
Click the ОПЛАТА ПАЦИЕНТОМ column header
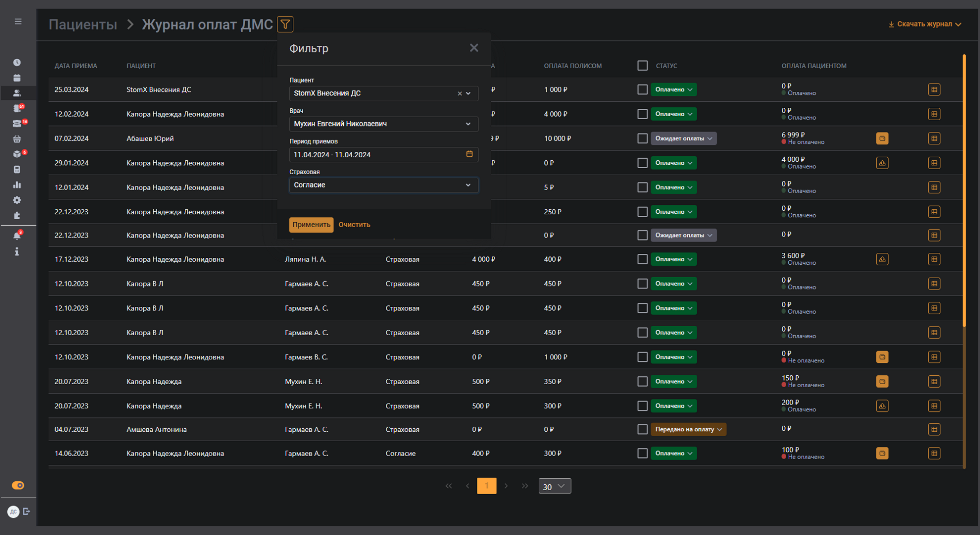[814, 66]
